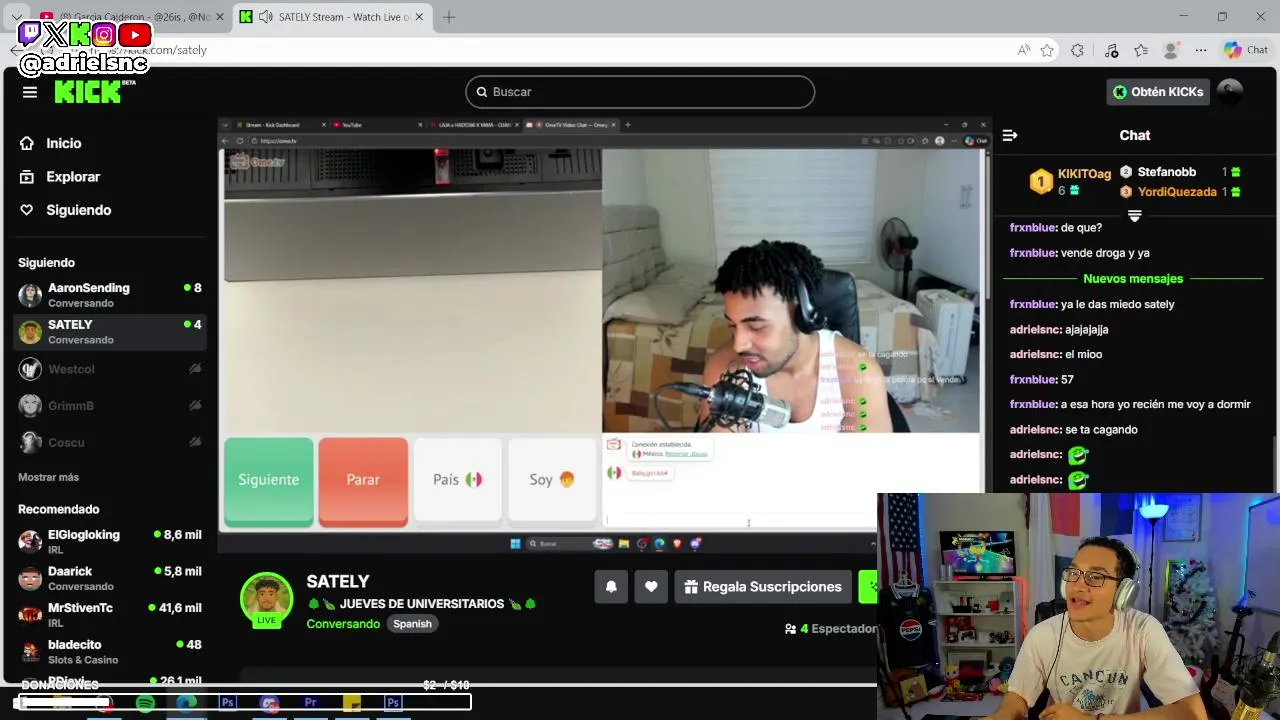Open the recommended channel bladecito

pyautogui.click(x=110, y=652)
